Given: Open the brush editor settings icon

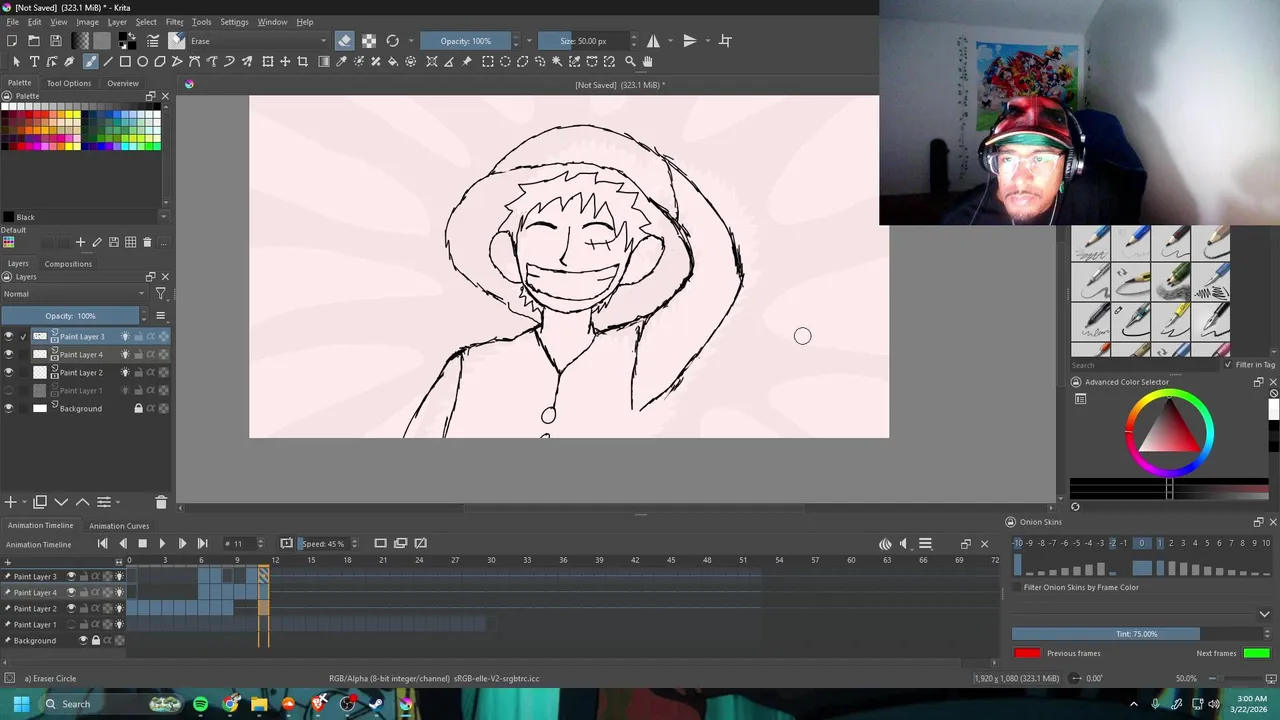Looking at the screenshot, I should pyautogui.click(x=153, y=41).
